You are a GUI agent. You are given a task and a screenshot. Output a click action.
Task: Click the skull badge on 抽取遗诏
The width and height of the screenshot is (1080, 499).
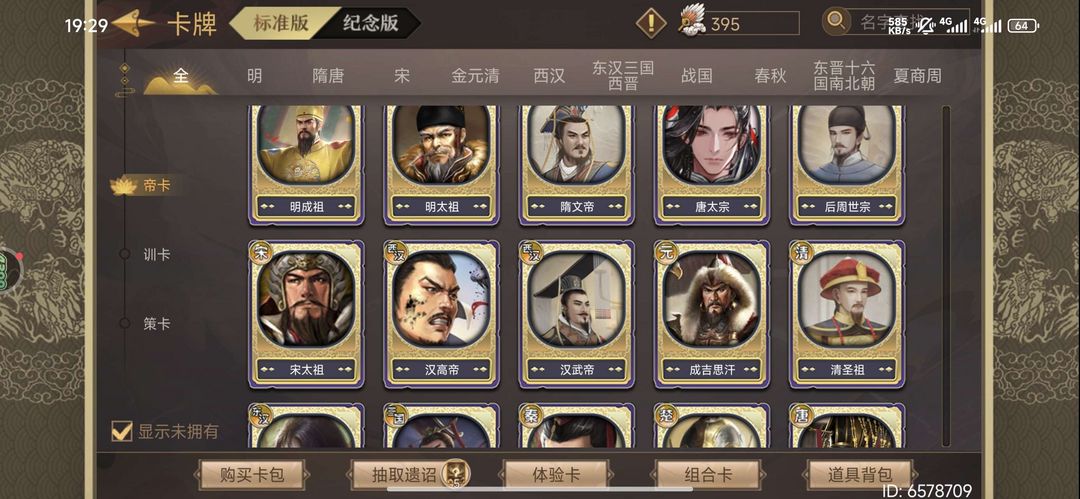(x=455, y=473)
